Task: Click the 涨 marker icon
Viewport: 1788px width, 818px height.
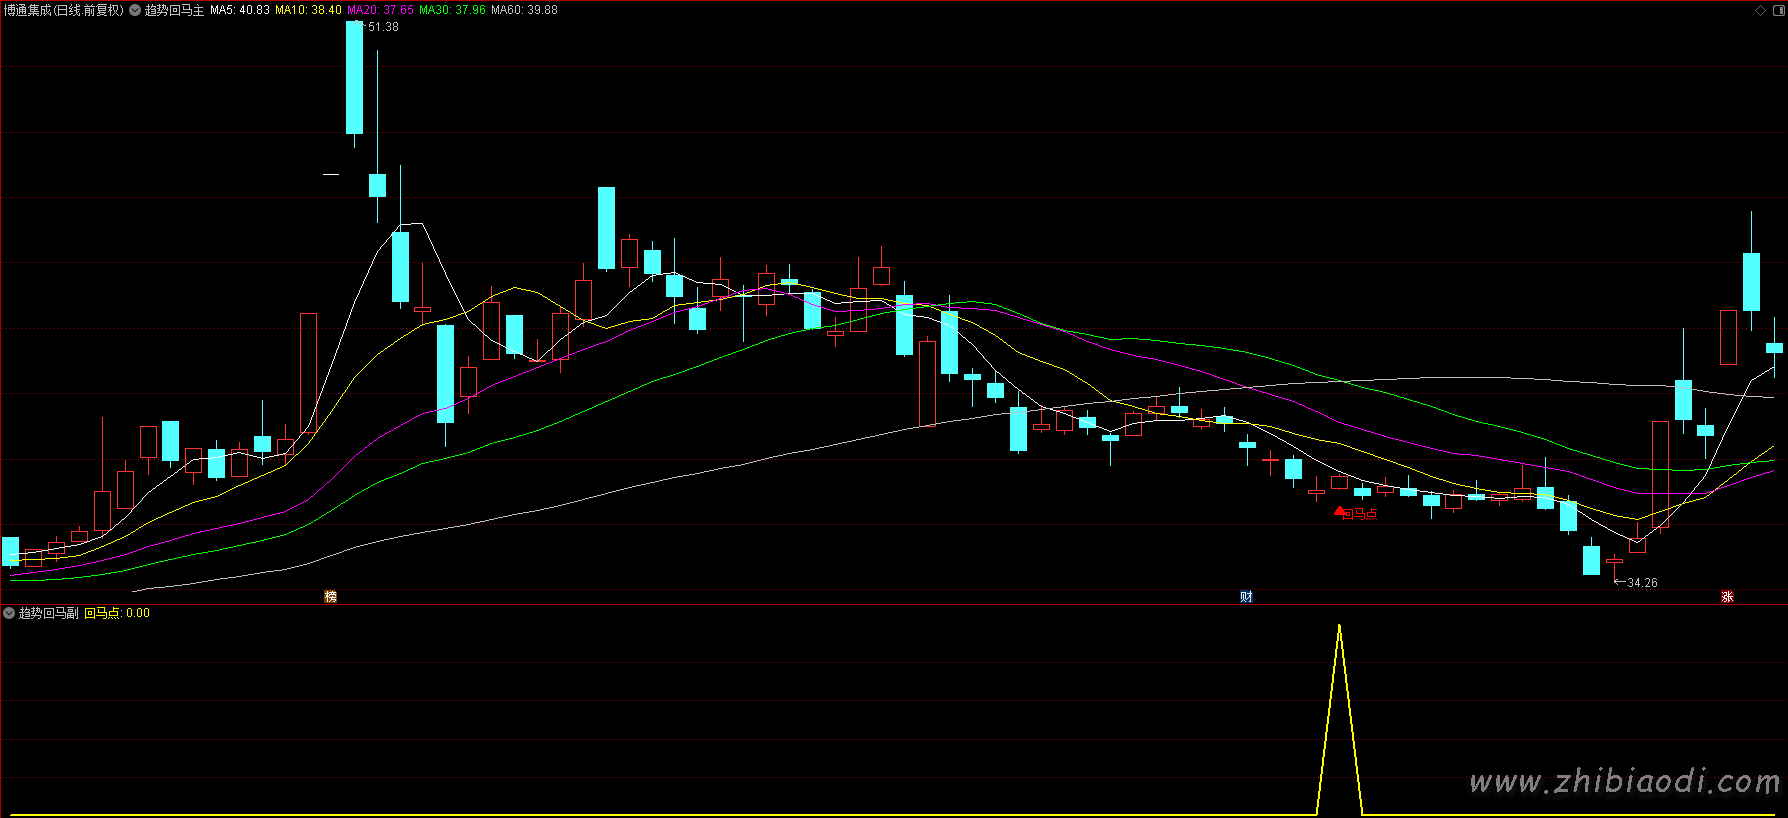Action: tap(1727, 597)
